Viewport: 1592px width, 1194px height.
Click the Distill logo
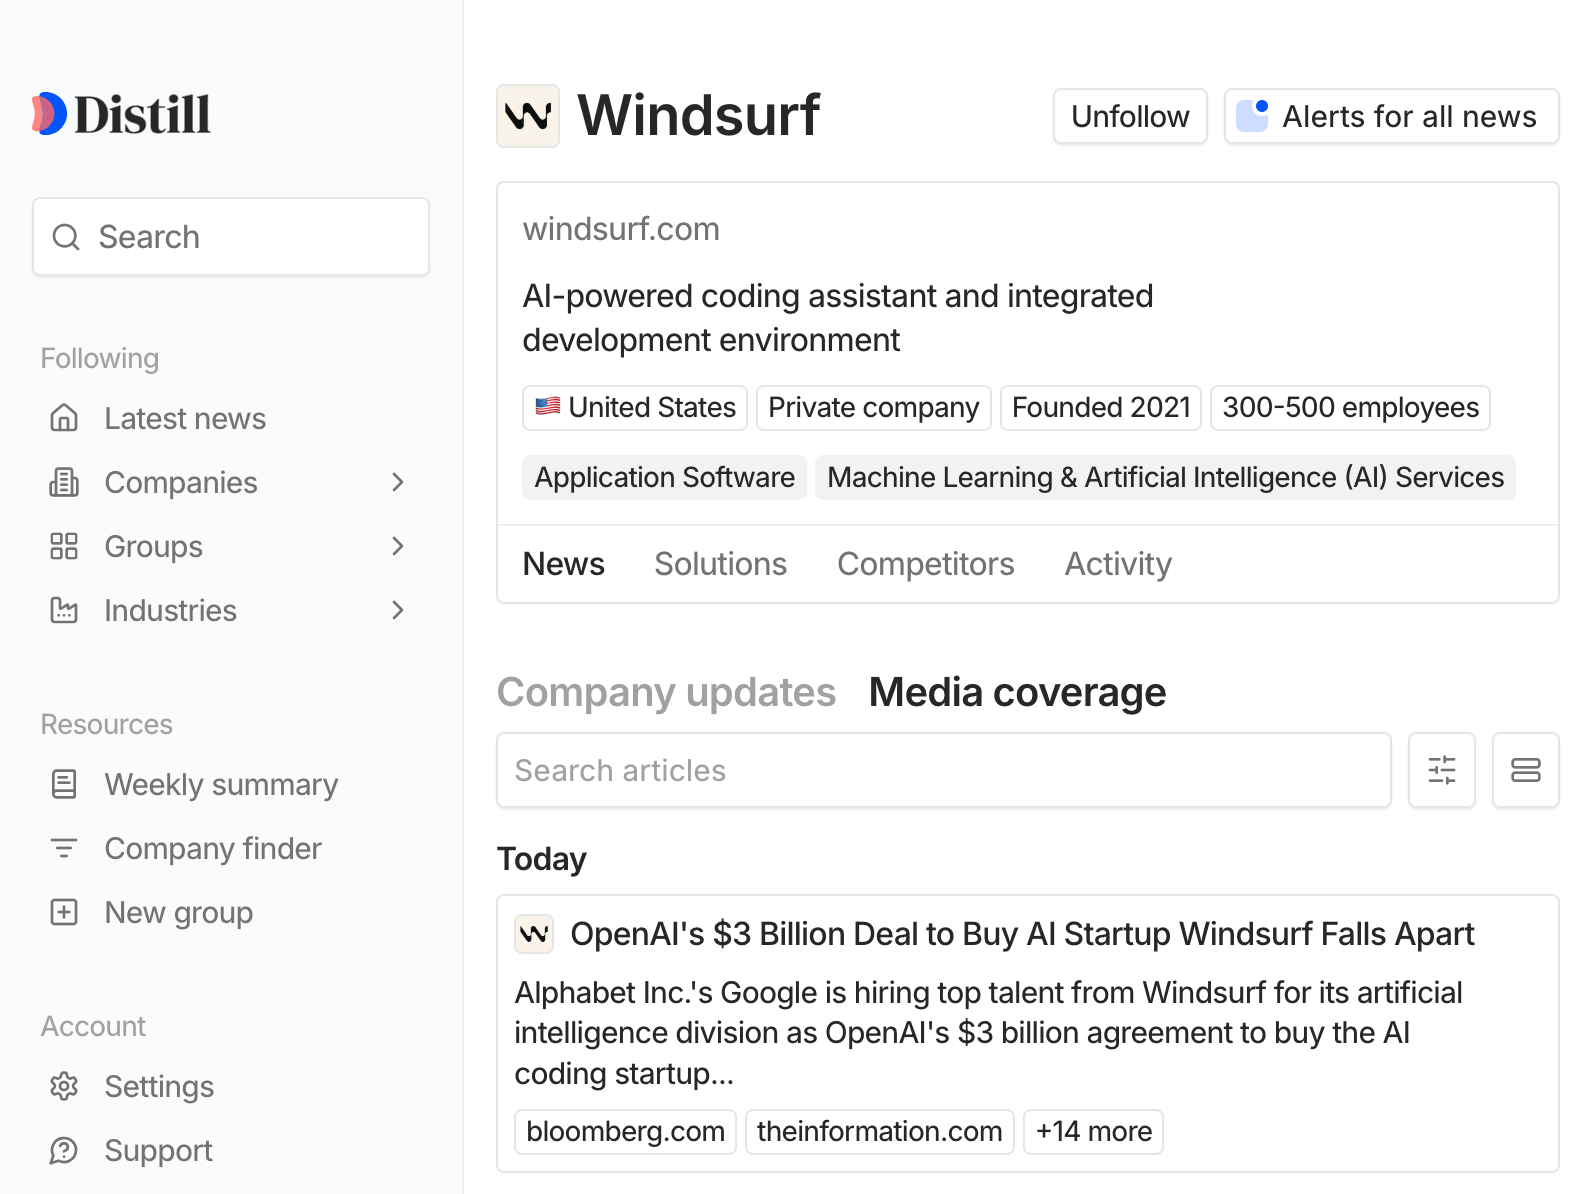coord(121,114)
